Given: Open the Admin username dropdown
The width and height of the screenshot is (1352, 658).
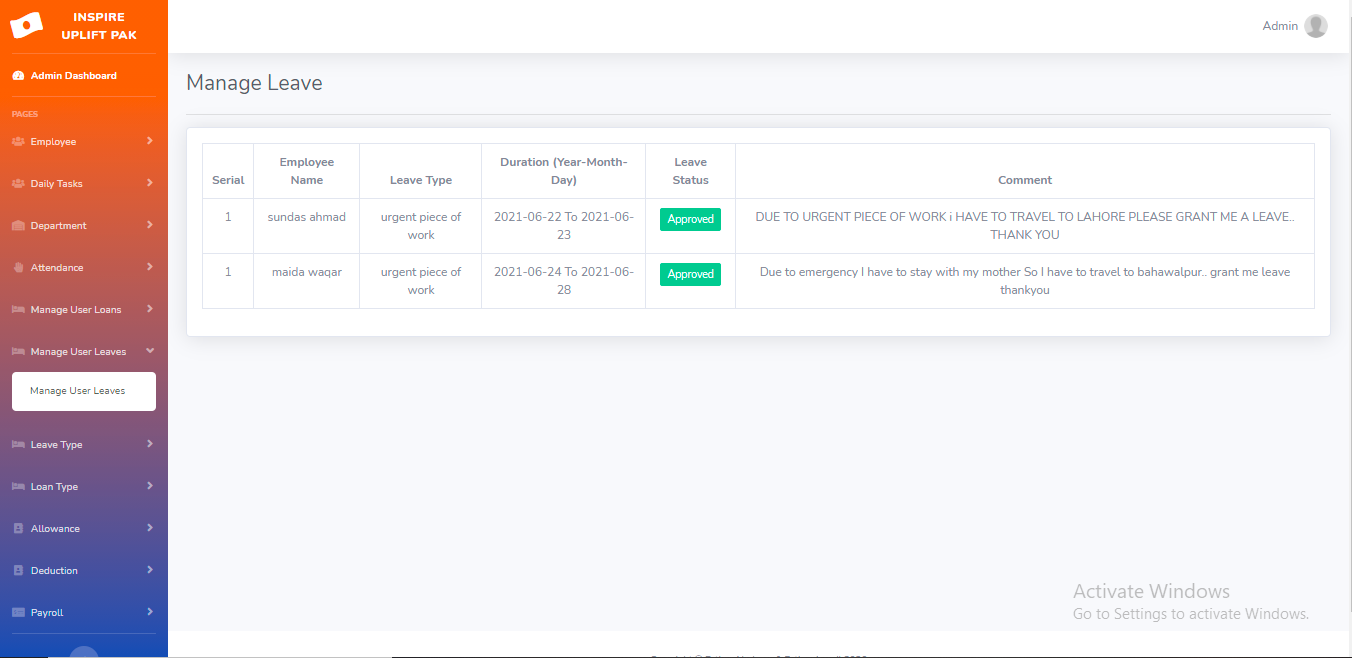Looking at the screenshot, I should (x=1279, y=26).
